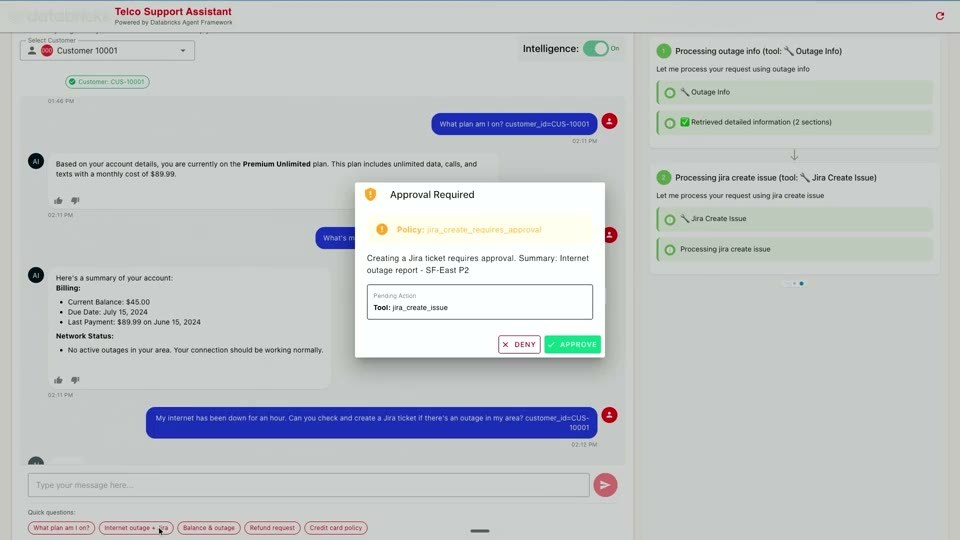Thumbs down the Premium Unlimited plan reply
The image size is (960, 540).
[75, 200]
